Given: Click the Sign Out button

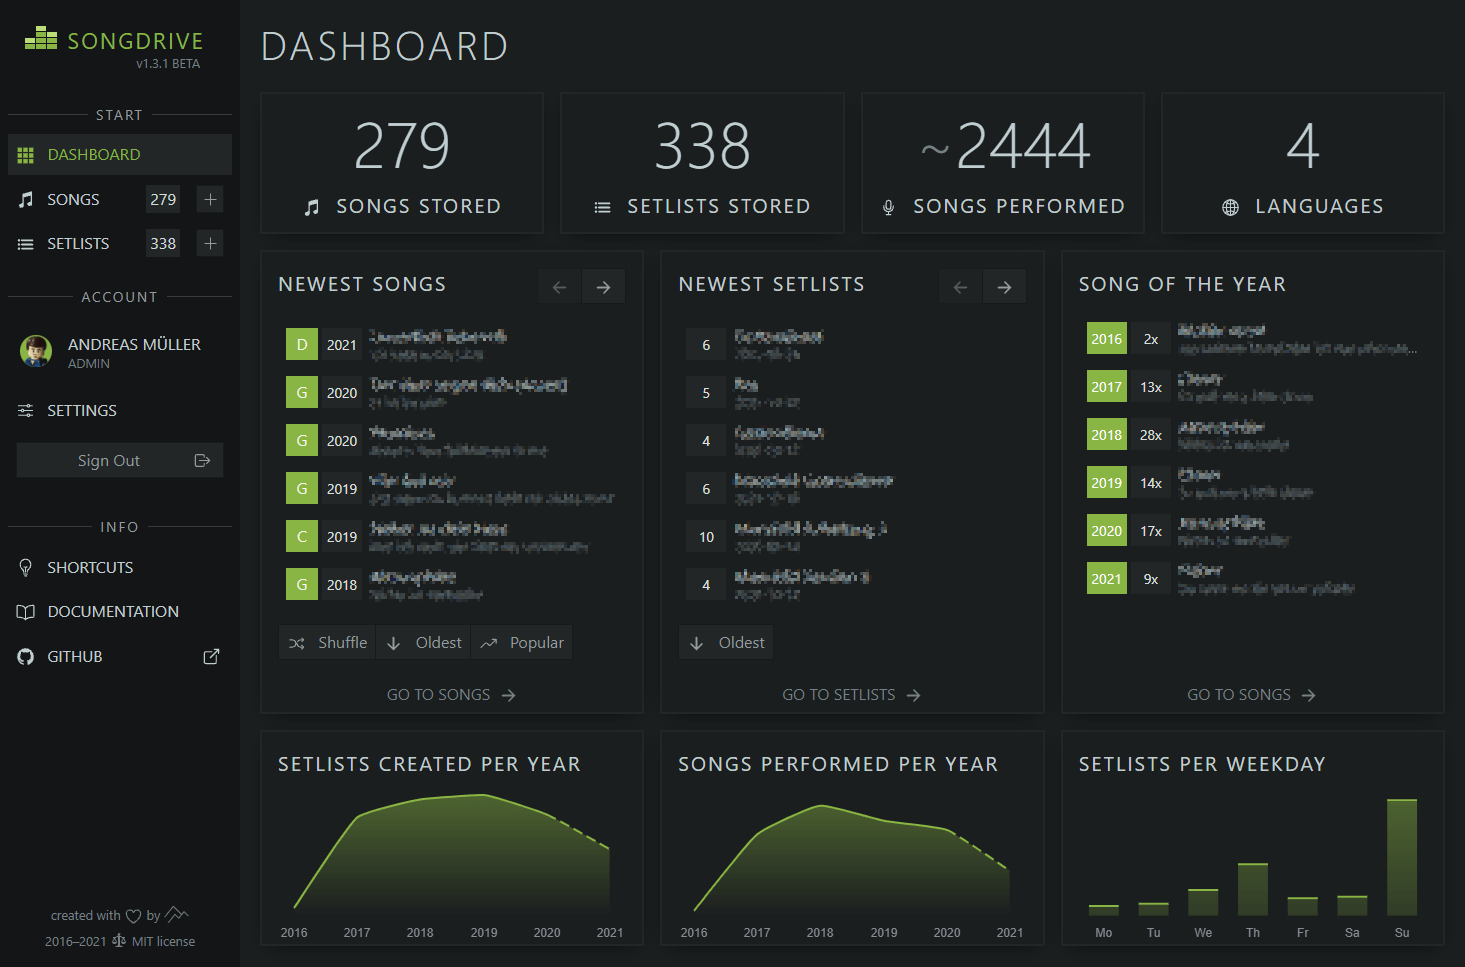Looking at the screenshot, I should coord(120,460).
